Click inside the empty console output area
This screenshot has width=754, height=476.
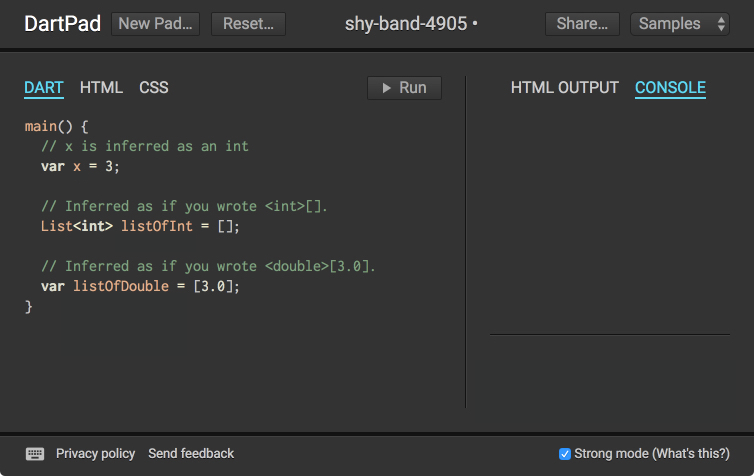[610, 219]
